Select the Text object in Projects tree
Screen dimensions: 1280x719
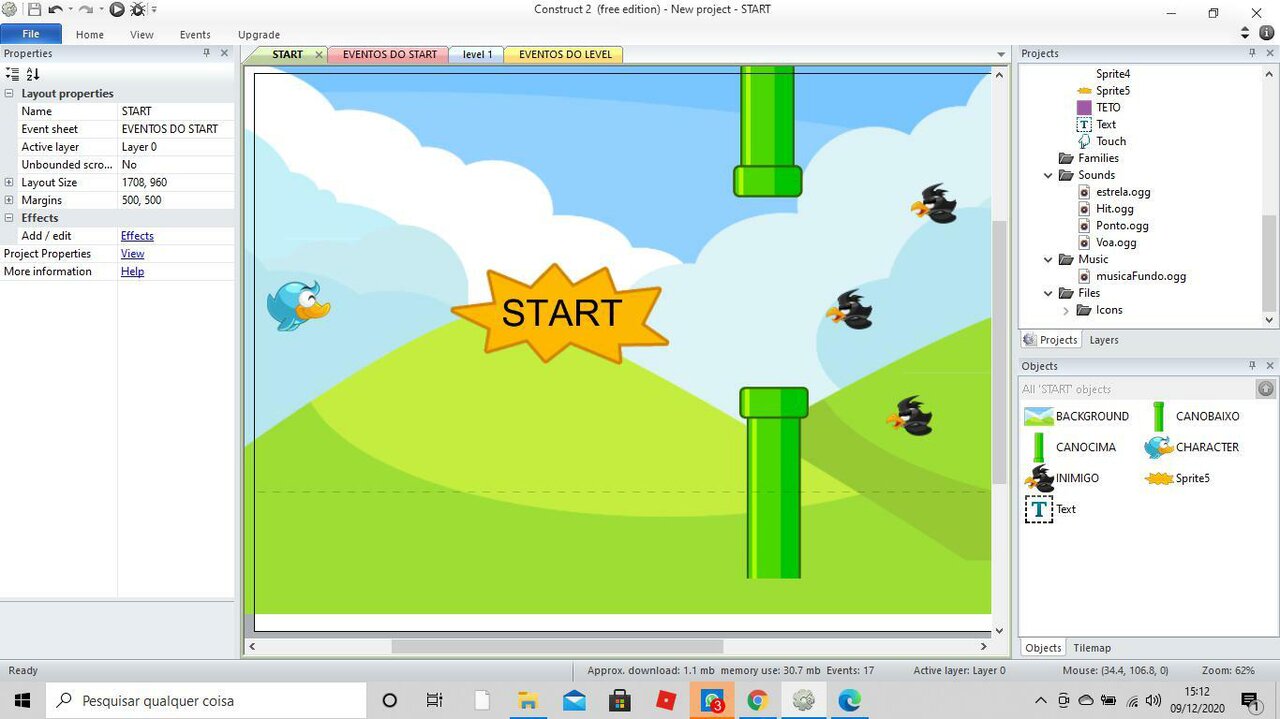[1096, 124]
